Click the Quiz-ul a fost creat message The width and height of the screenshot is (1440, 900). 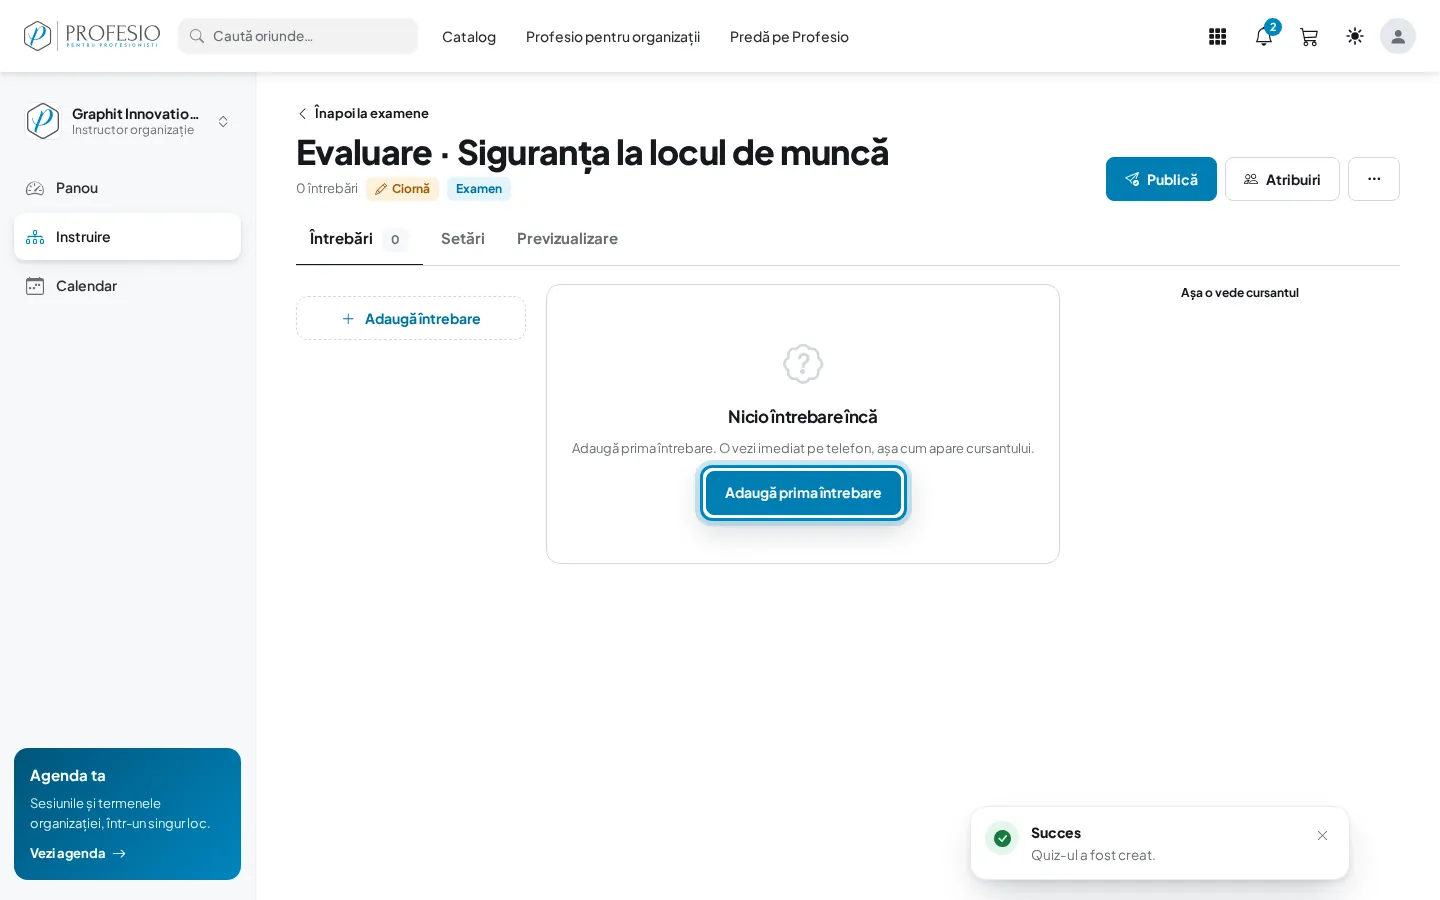1093,855
